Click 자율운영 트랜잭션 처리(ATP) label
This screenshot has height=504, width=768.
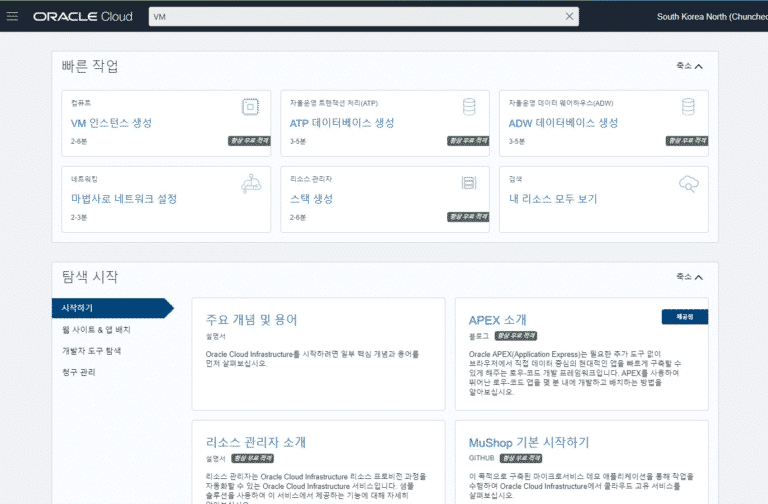334,103
